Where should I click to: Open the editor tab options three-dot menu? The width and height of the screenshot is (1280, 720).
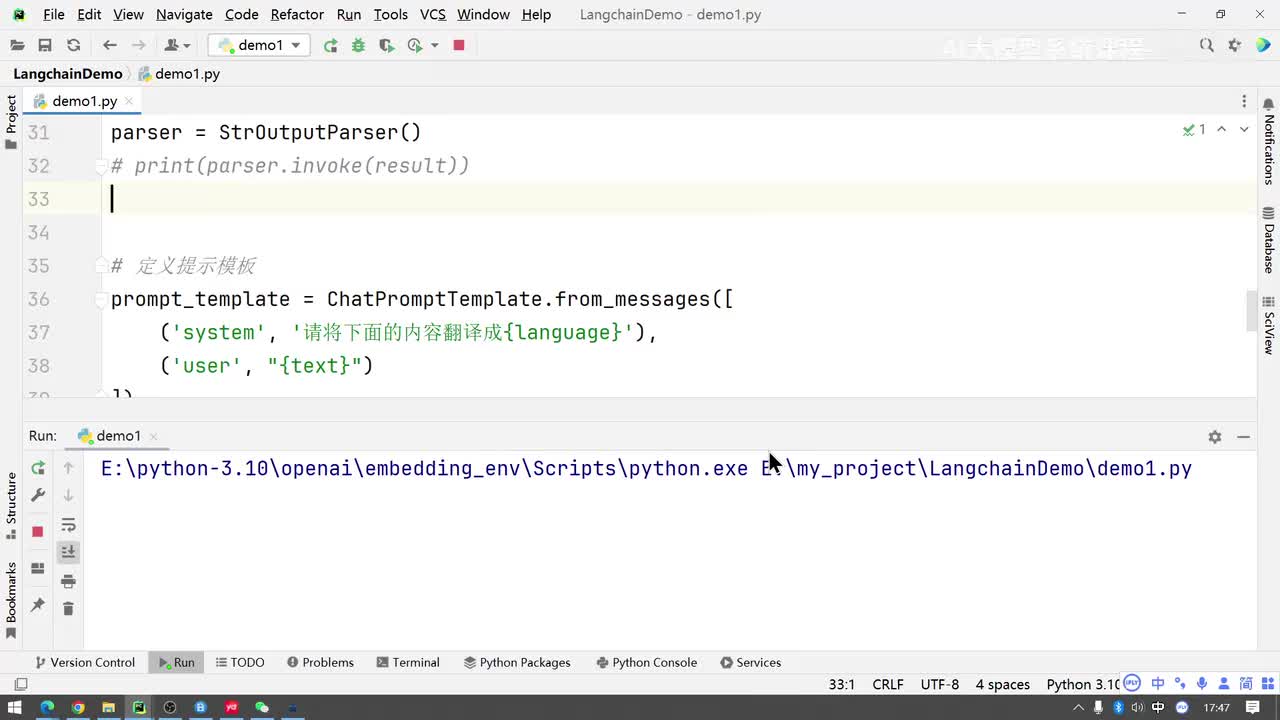[x=1244, y=101]
